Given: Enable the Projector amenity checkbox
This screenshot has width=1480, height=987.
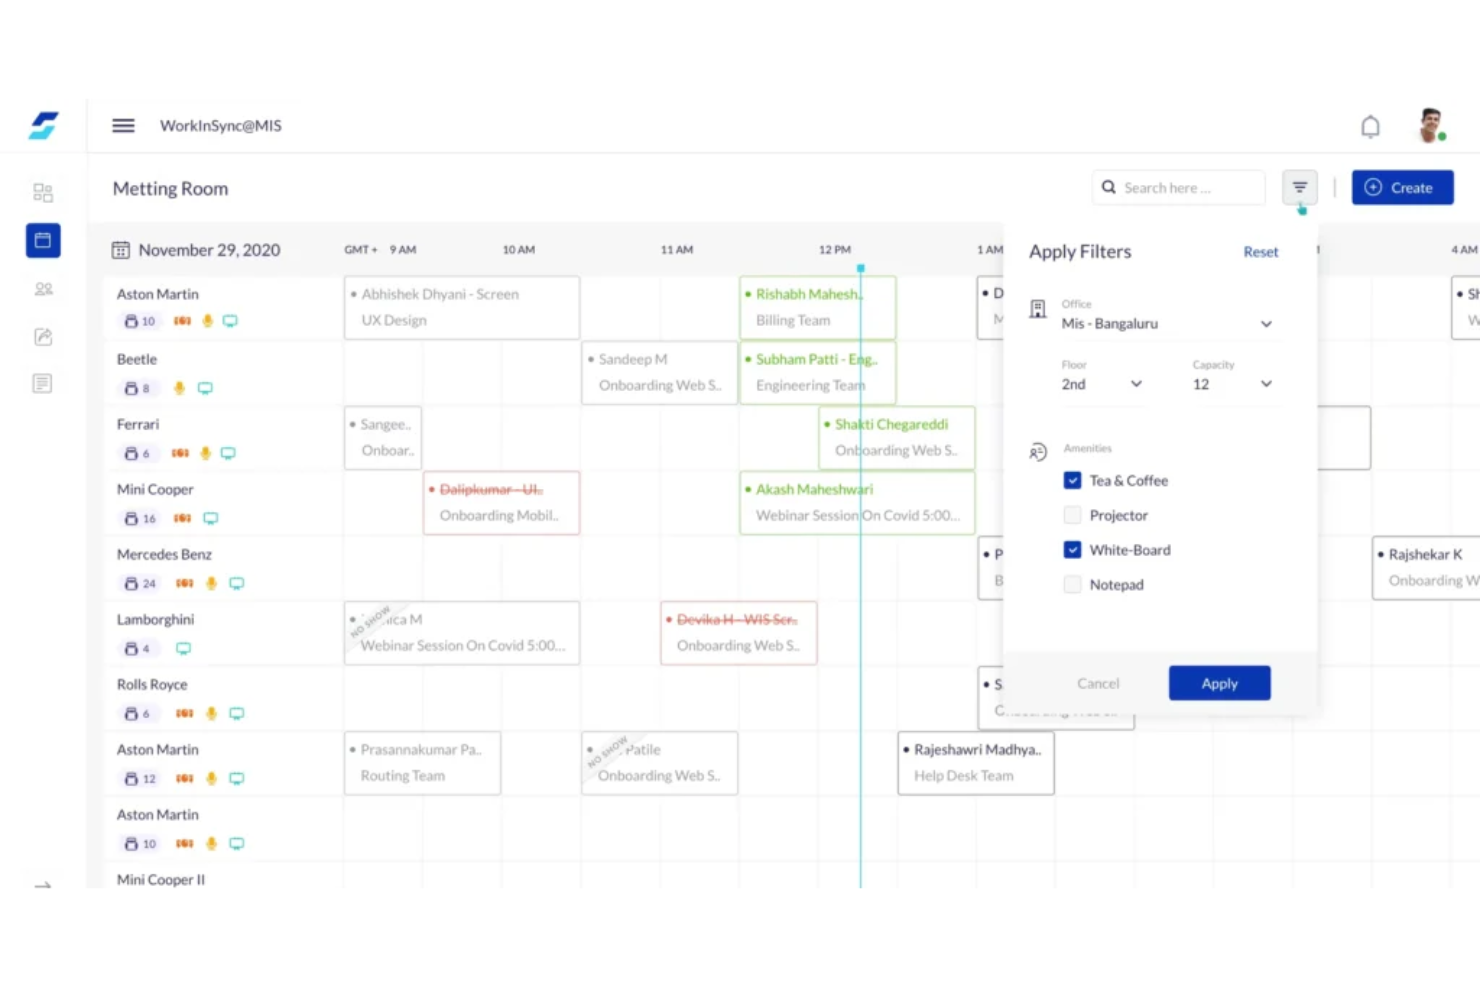Looking at the screenshot, I should [x=1072, y=515].
